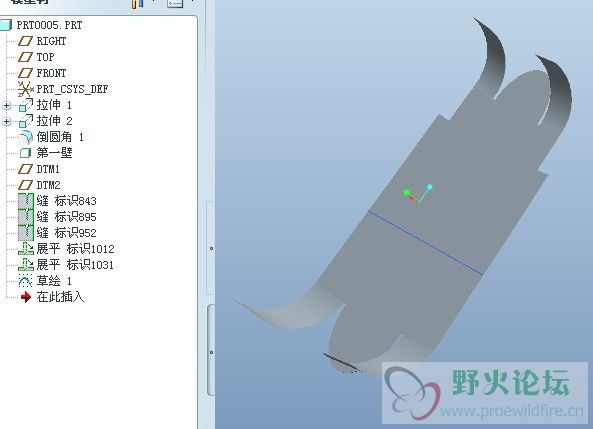The height and width of the screenshot is (429, 593).
Task: Click the 展平 标识1012 unbend icon
Action: point(26,249)
